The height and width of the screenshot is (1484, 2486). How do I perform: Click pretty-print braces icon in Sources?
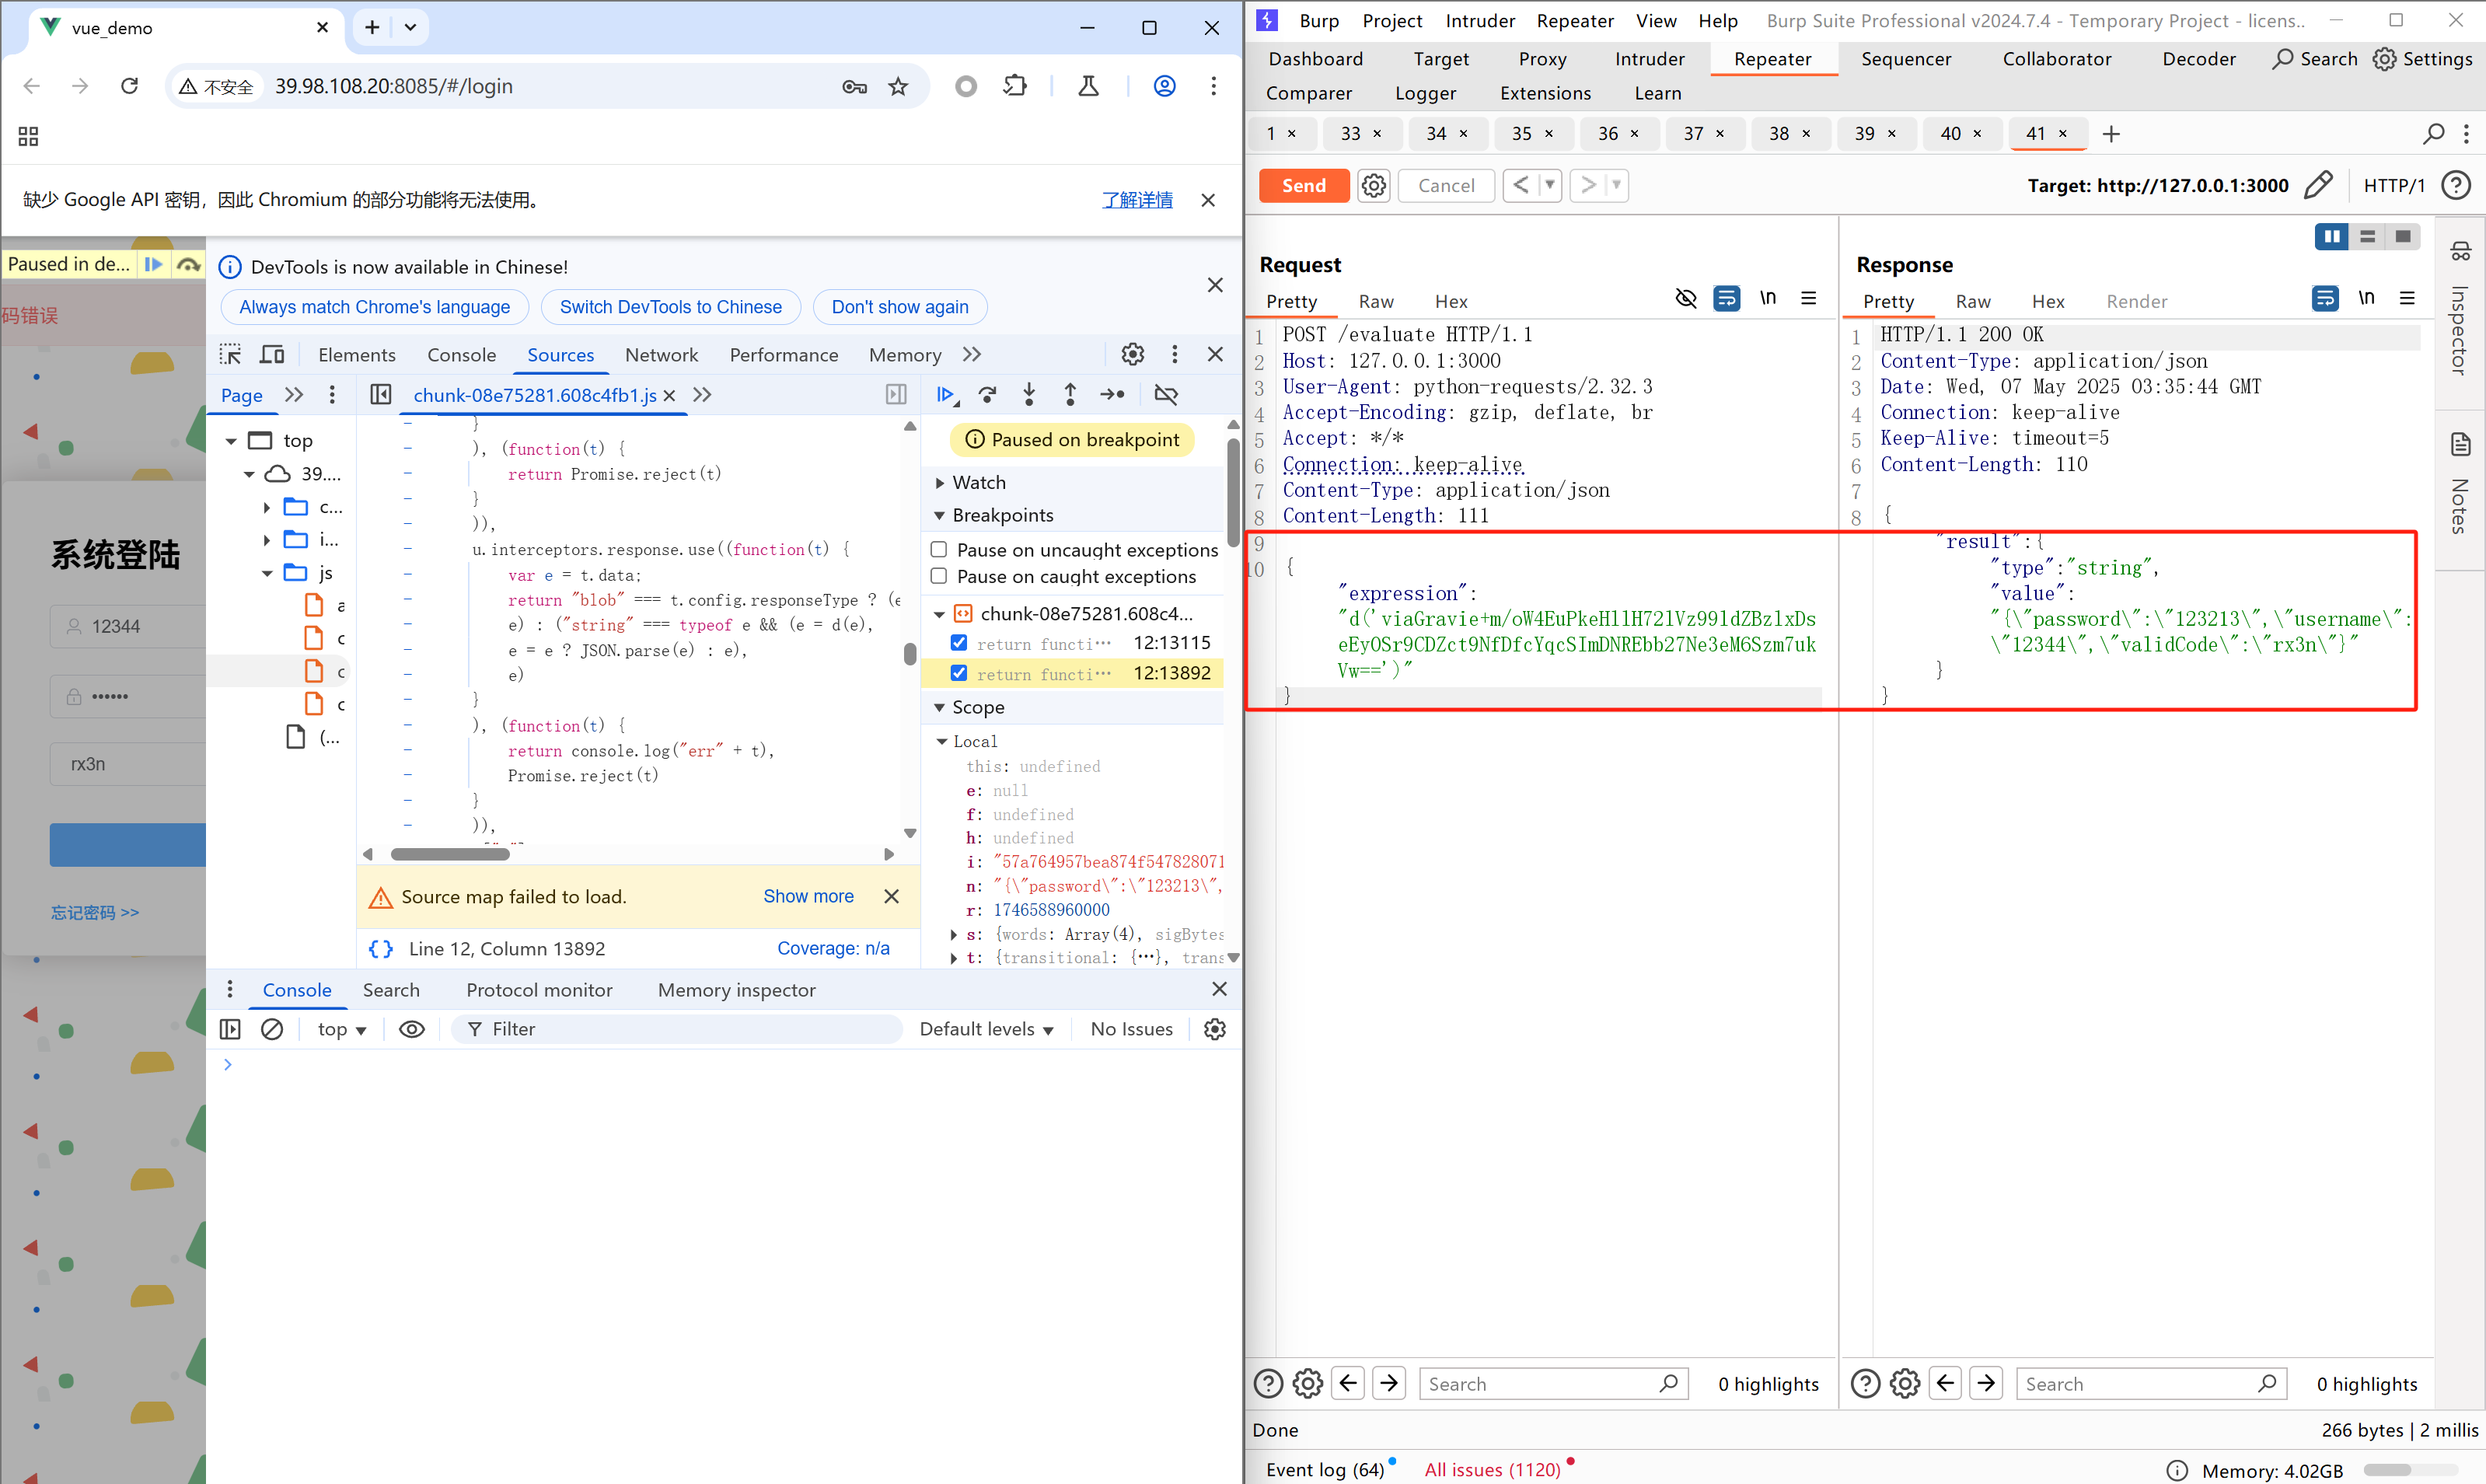pos(381,948)
